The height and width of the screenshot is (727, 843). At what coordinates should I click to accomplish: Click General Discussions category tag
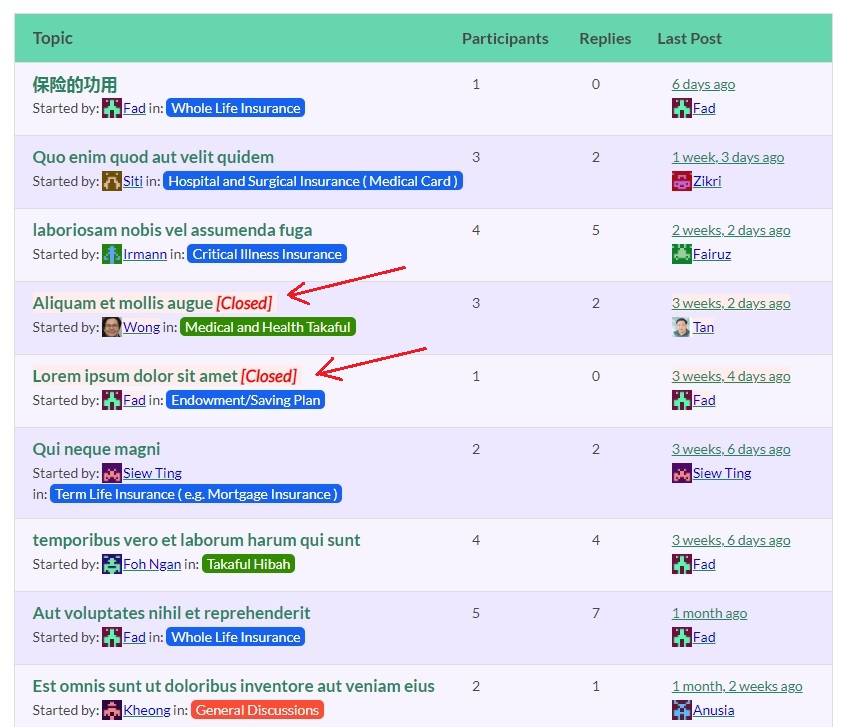258,710
